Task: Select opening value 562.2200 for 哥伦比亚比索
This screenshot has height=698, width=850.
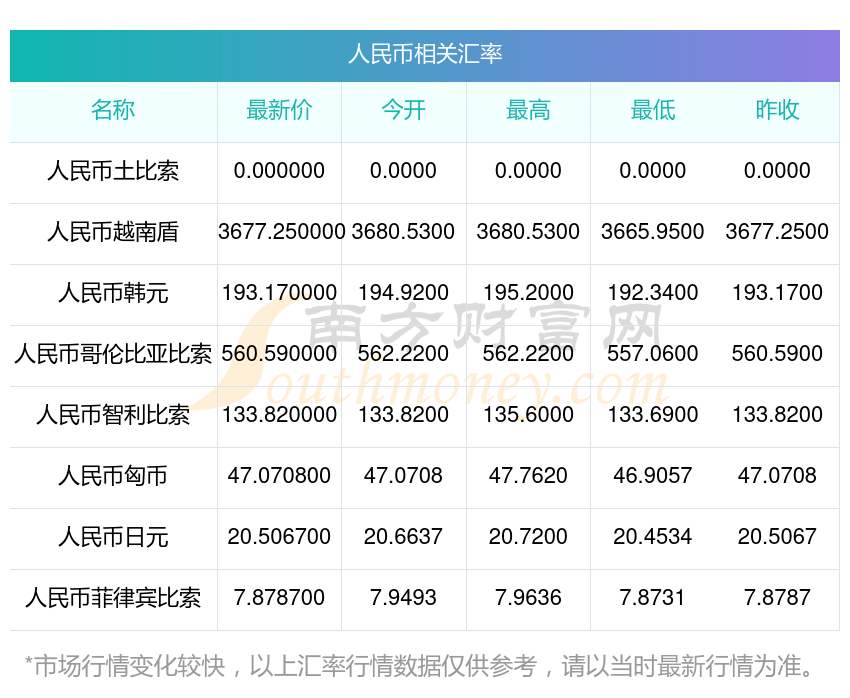Action: tap(403, 354)
